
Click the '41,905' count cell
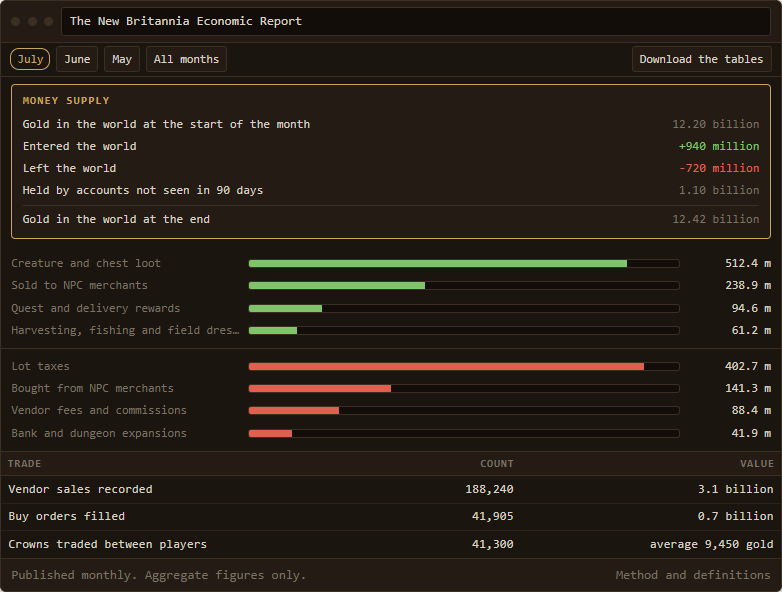coord(492,516)
